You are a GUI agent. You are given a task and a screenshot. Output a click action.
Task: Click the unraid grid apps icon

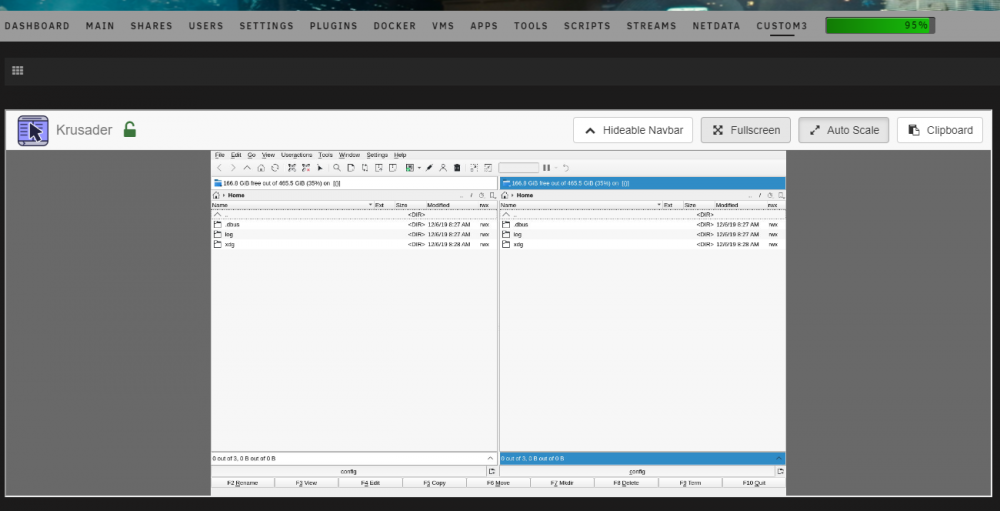pos(18,71)
